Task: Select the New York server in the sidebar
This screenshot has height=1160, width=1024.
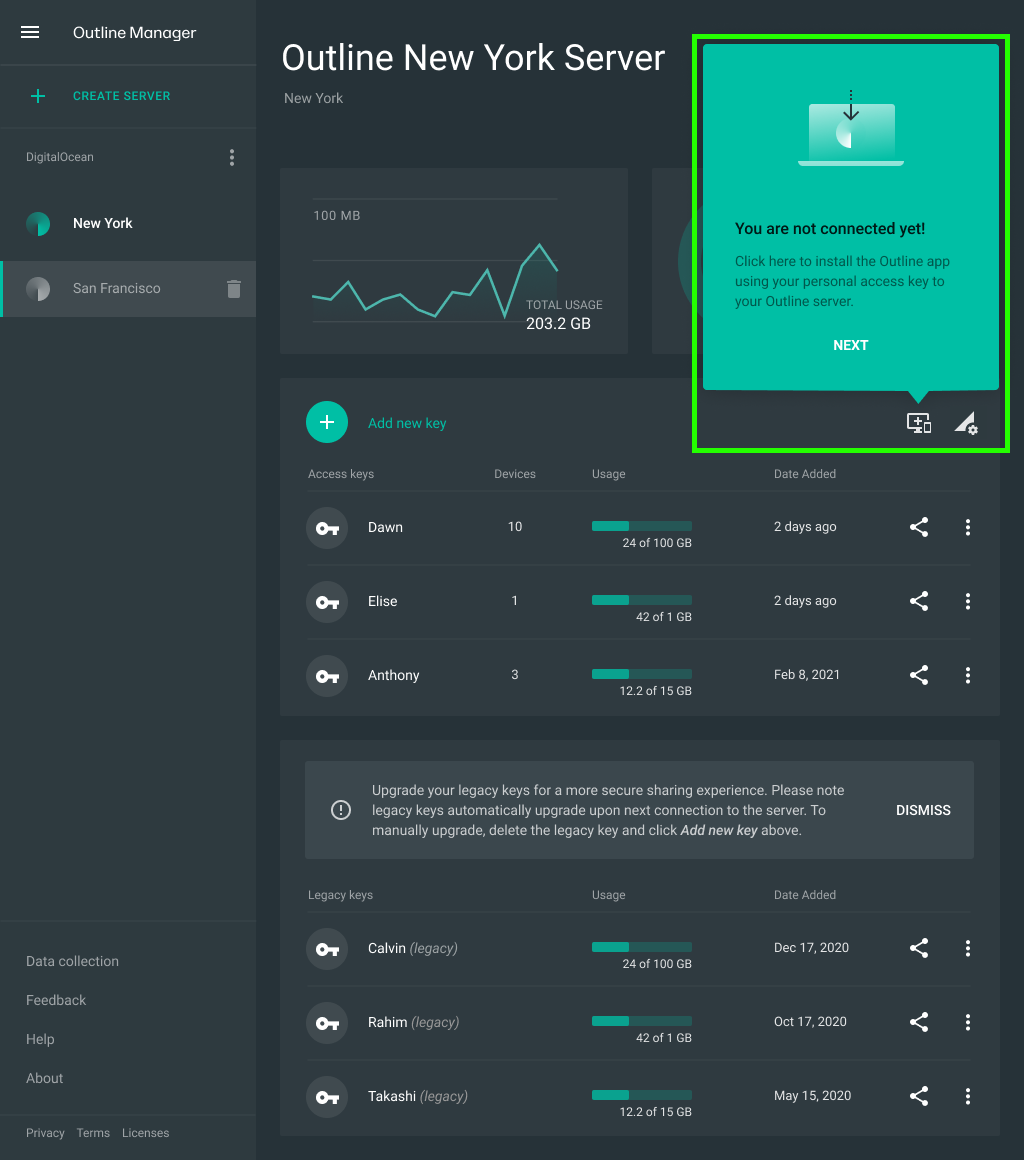Action: (x=102, y=224)
